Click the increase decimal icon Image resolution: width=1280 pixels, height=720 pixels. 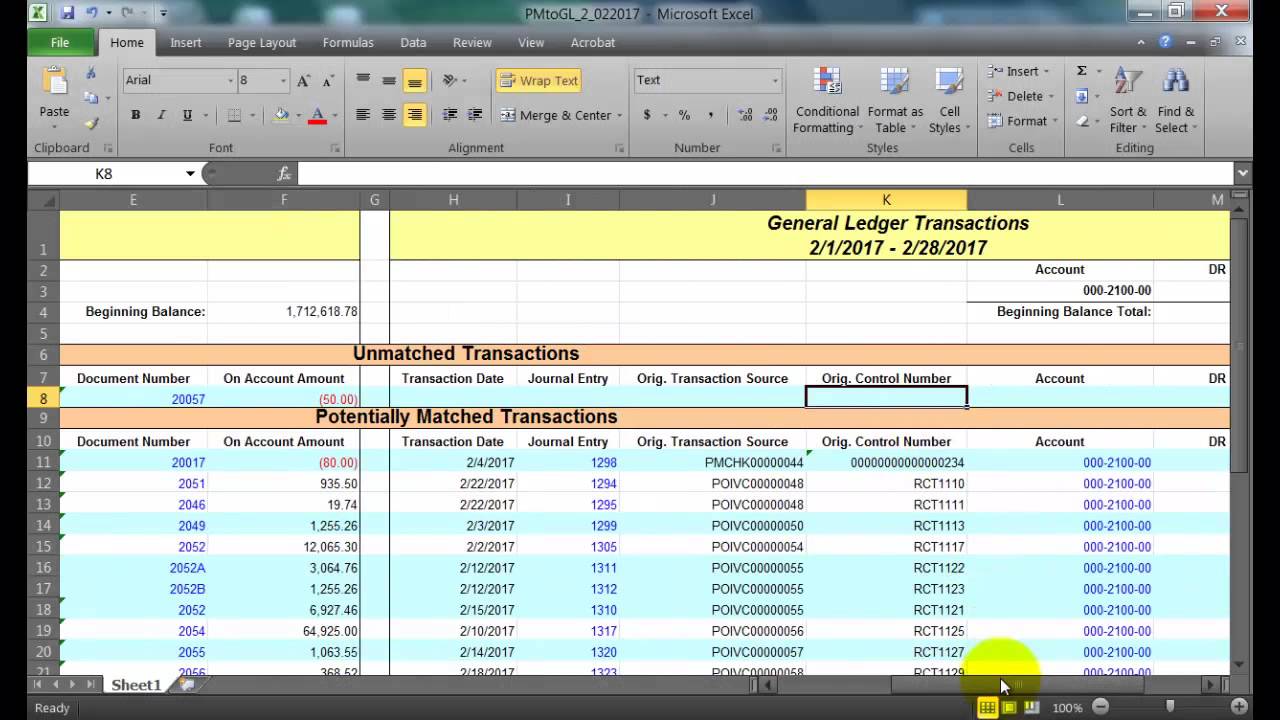pyautogui.click(x=747, y=115)
